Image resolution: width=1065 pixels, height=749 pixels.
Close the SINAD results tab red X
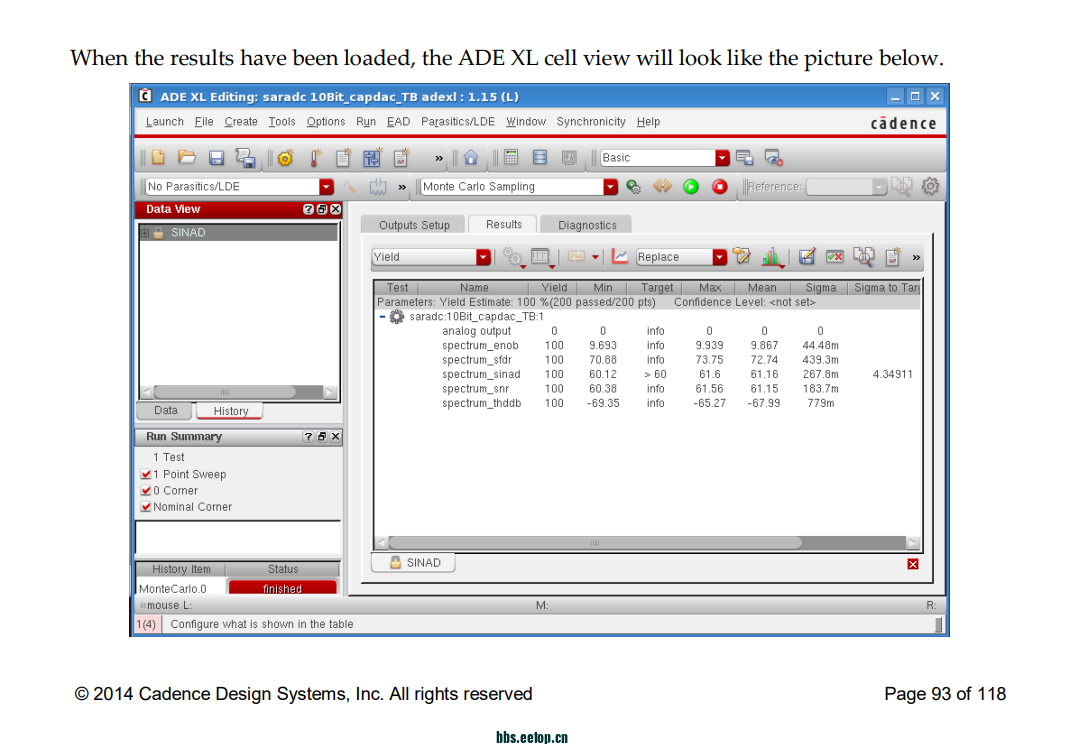(913, 564)
